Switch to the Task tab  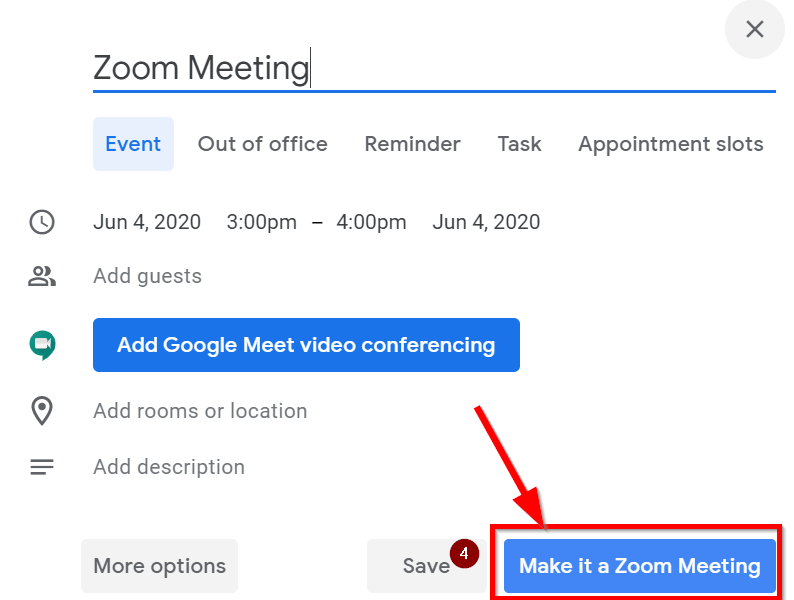519,144
